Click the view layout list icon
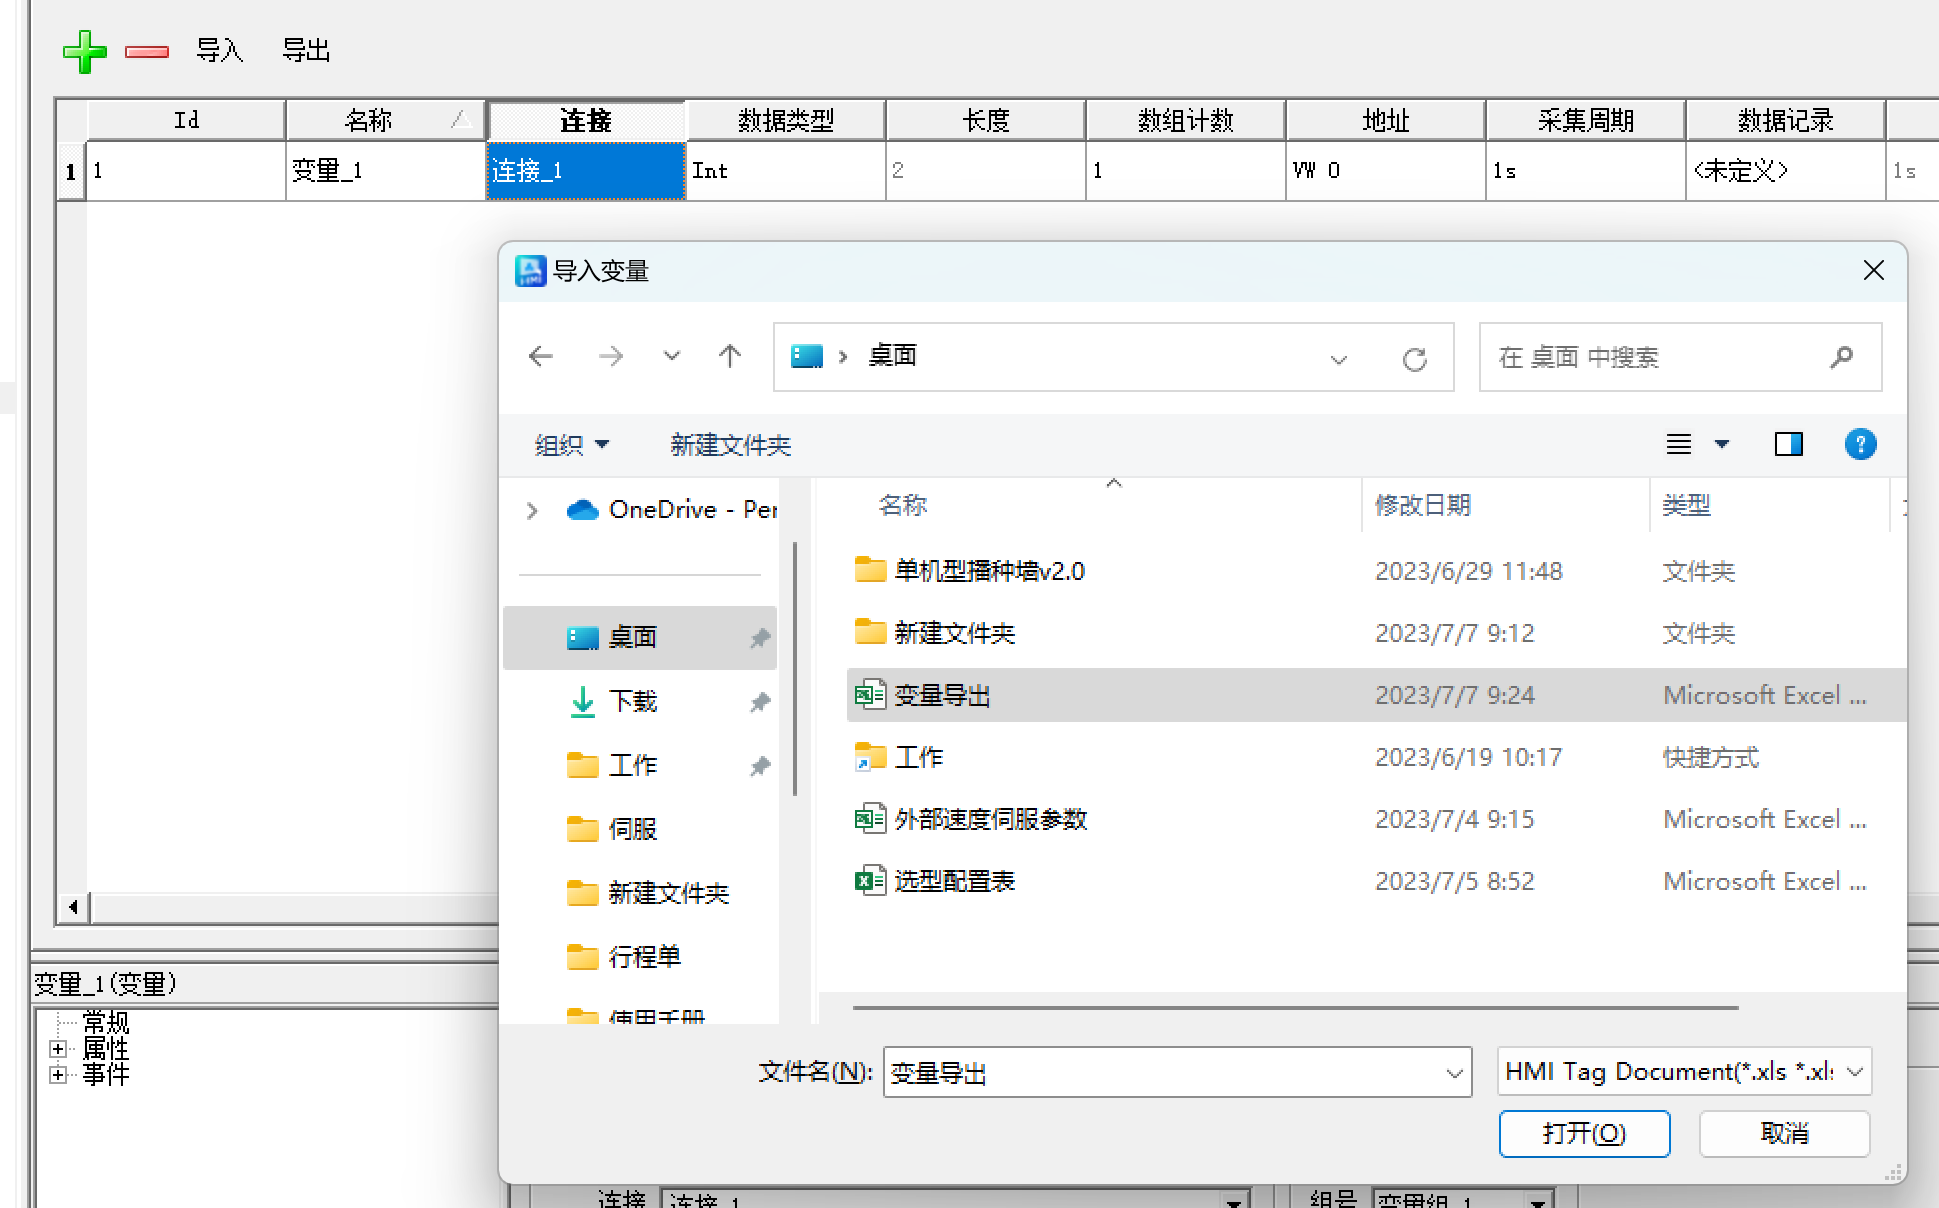This screenshot has height=1208, width=1939. [1679, 444]
